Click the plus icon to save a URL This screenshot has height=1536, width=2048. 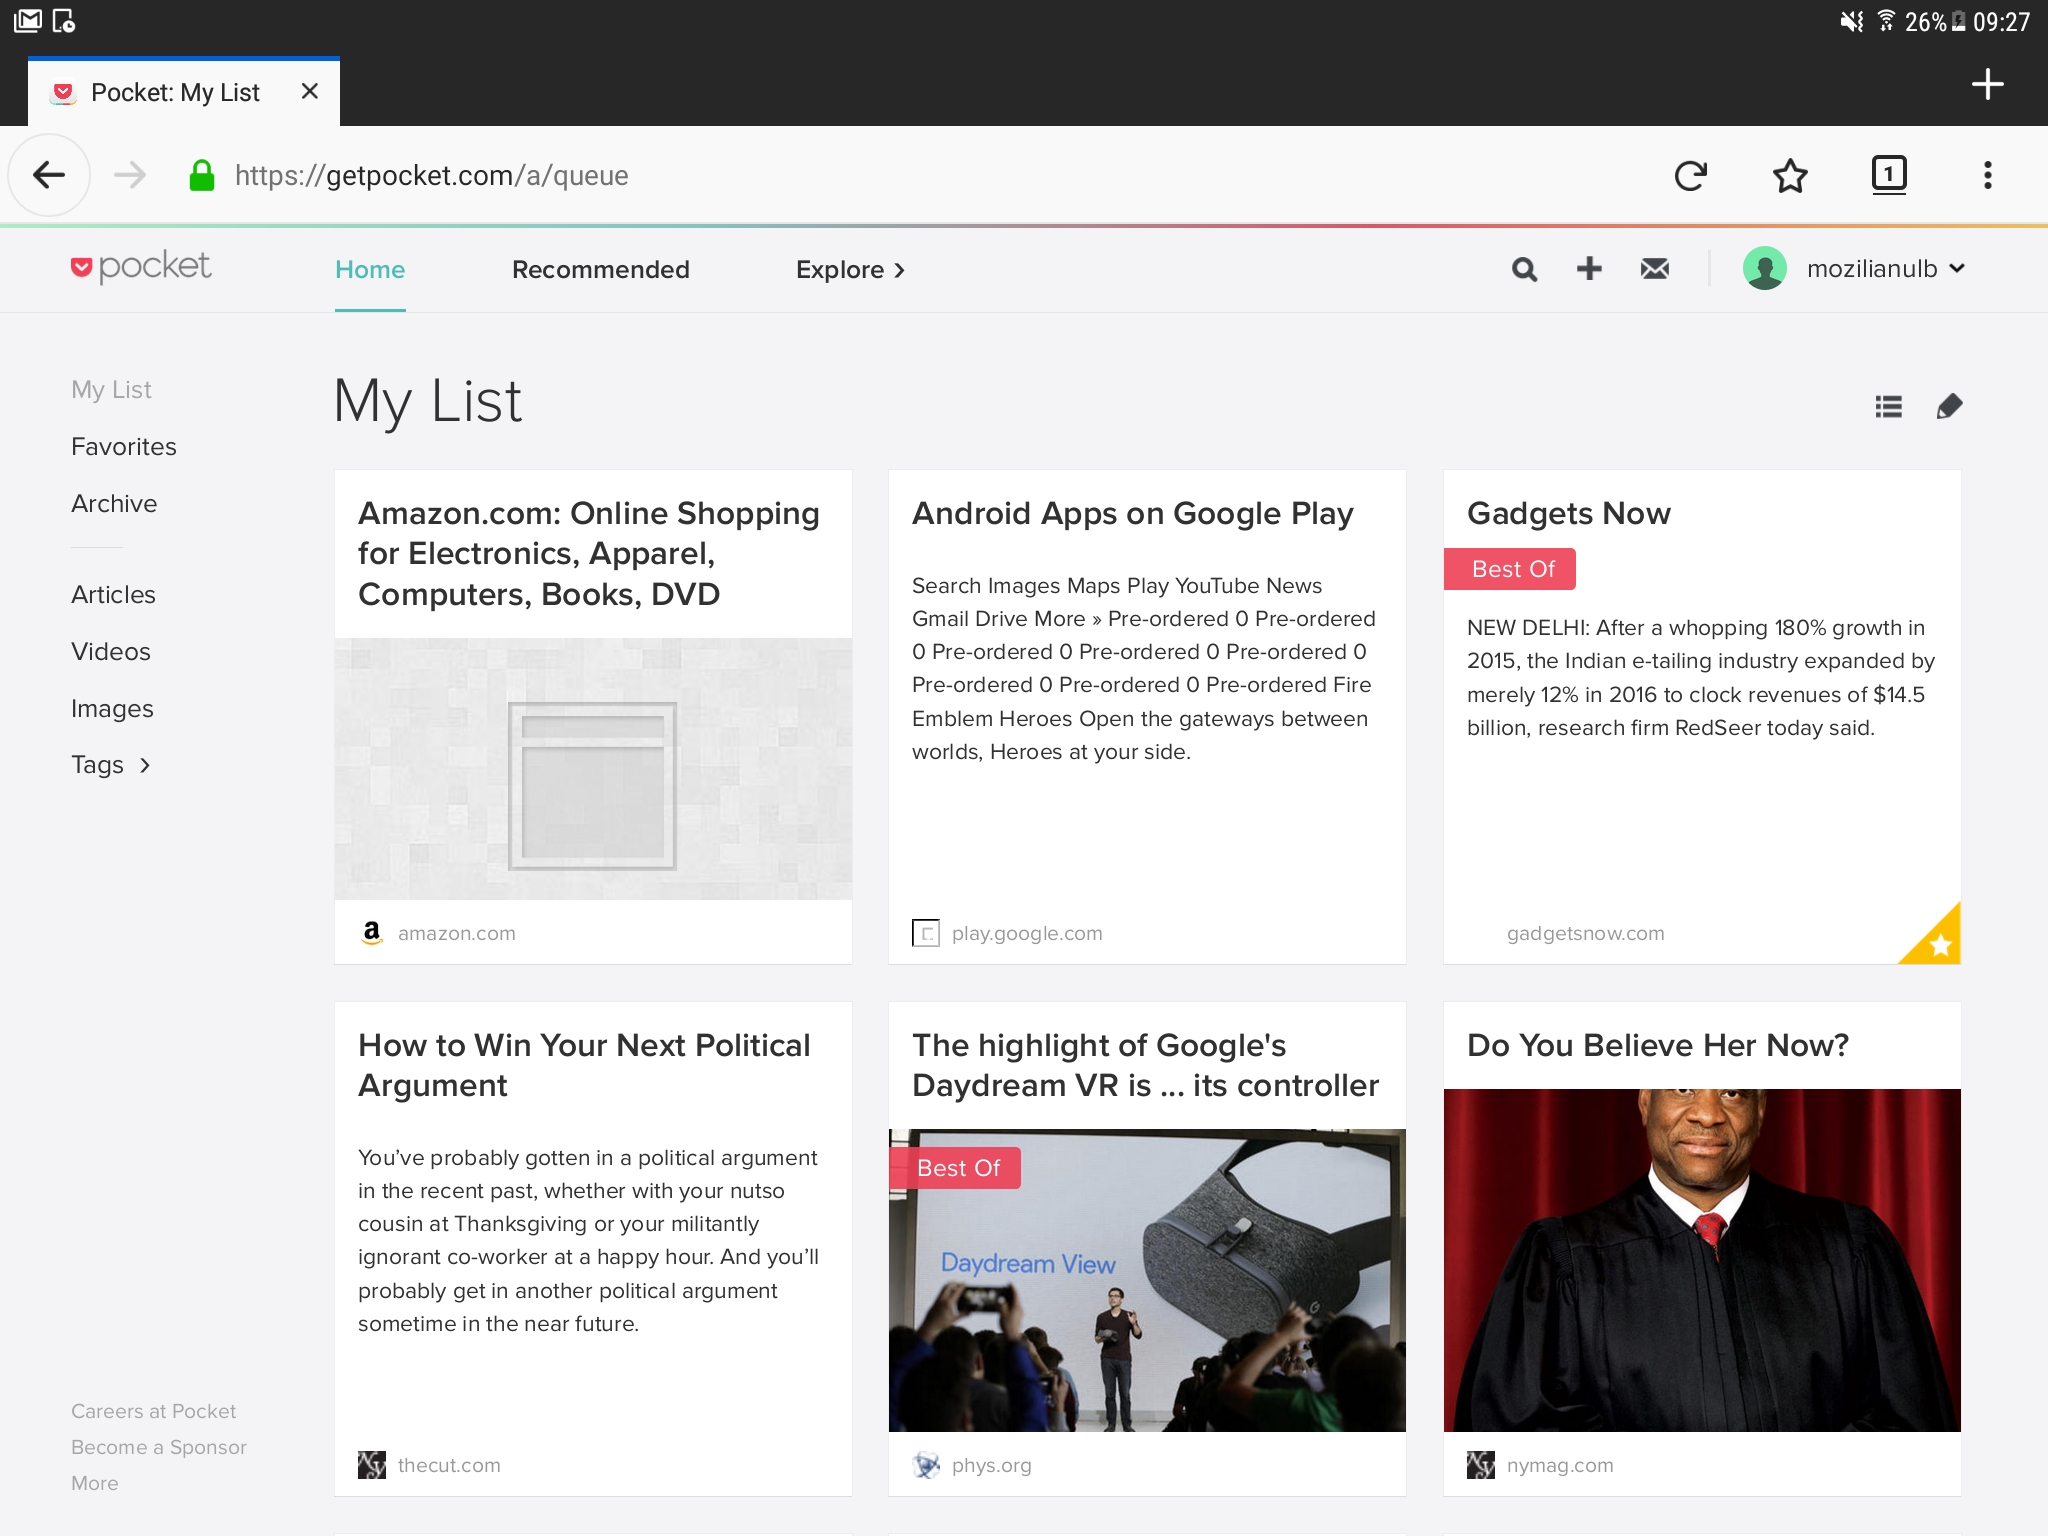(1589, 268)
